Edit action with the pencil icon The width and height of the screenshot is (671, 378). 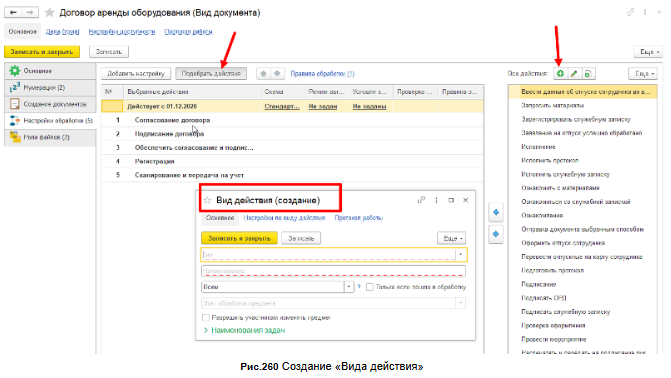574,74
